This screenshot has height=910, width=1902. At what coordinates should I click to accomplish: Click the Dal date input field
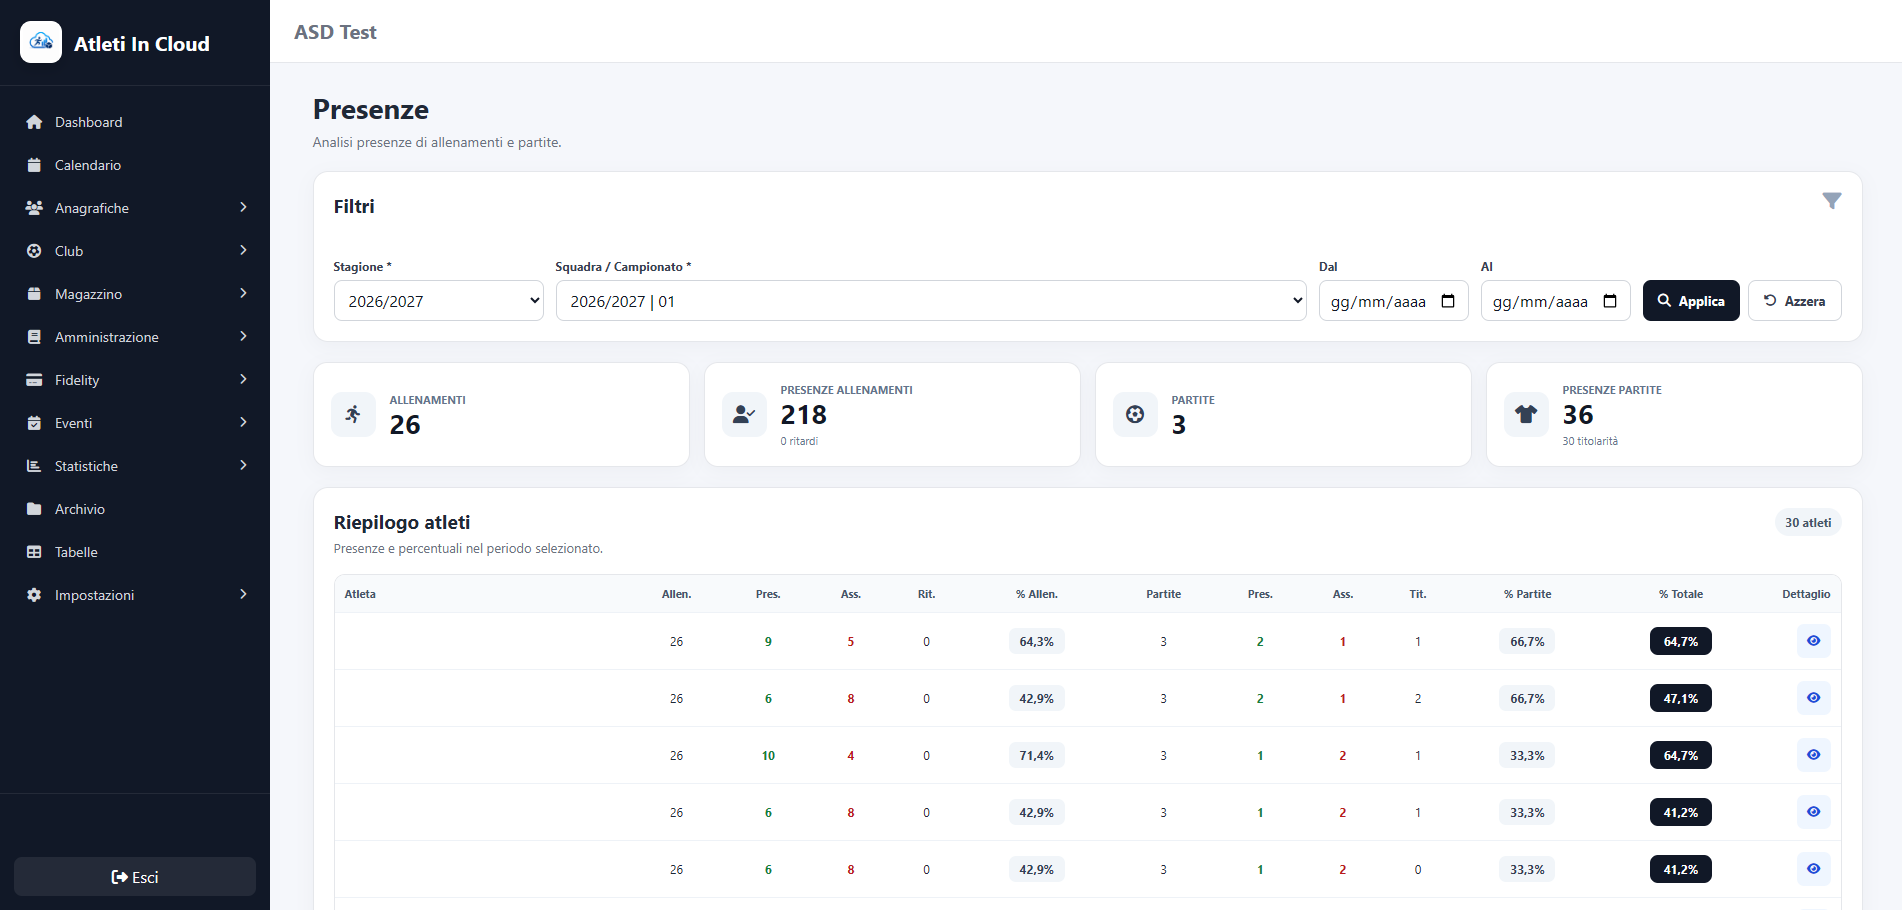coord(1393,301)
